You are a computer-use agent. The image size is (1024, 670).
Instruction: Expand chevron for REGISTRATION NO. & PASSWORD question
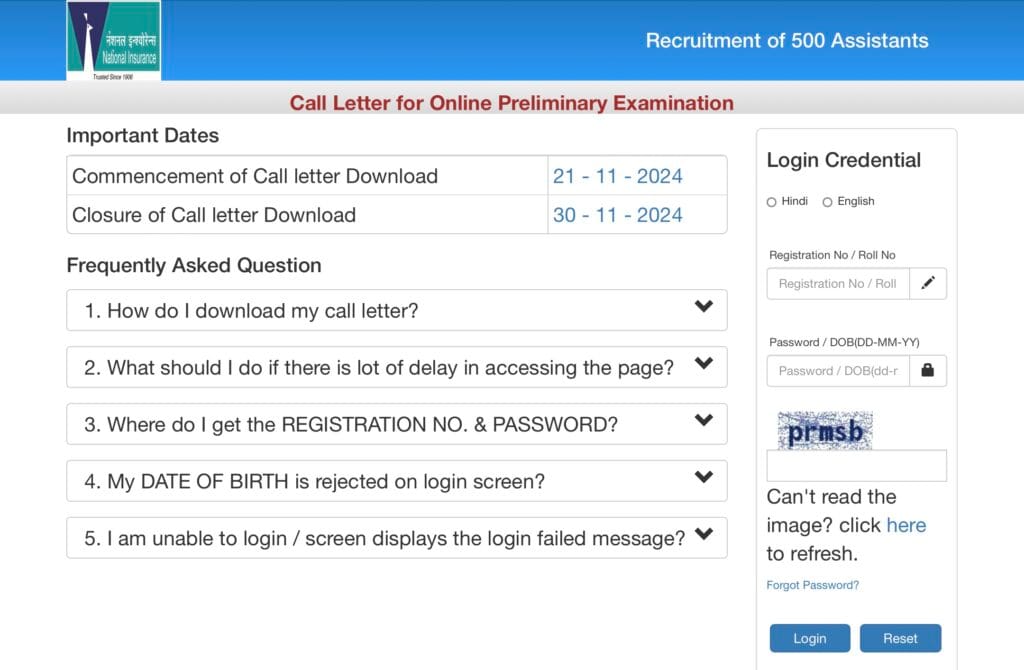[704, 420]
